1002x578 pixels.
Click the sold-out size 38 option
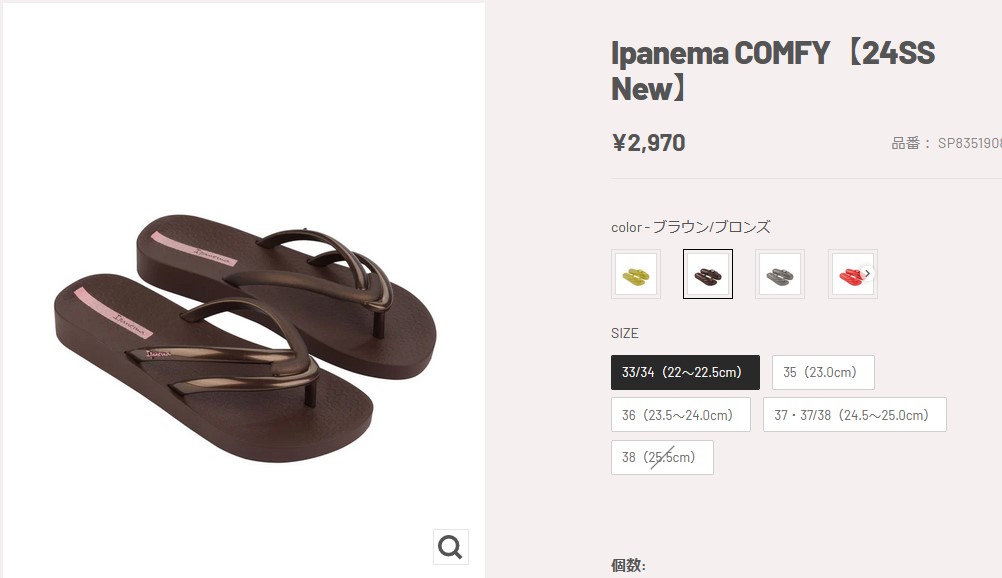[x=662, y=457]
